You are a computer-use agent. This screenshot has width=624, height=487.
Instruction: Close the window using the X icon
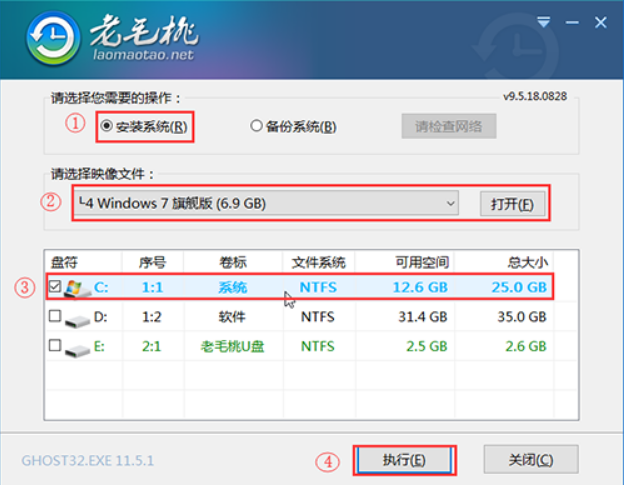[601, 20]
